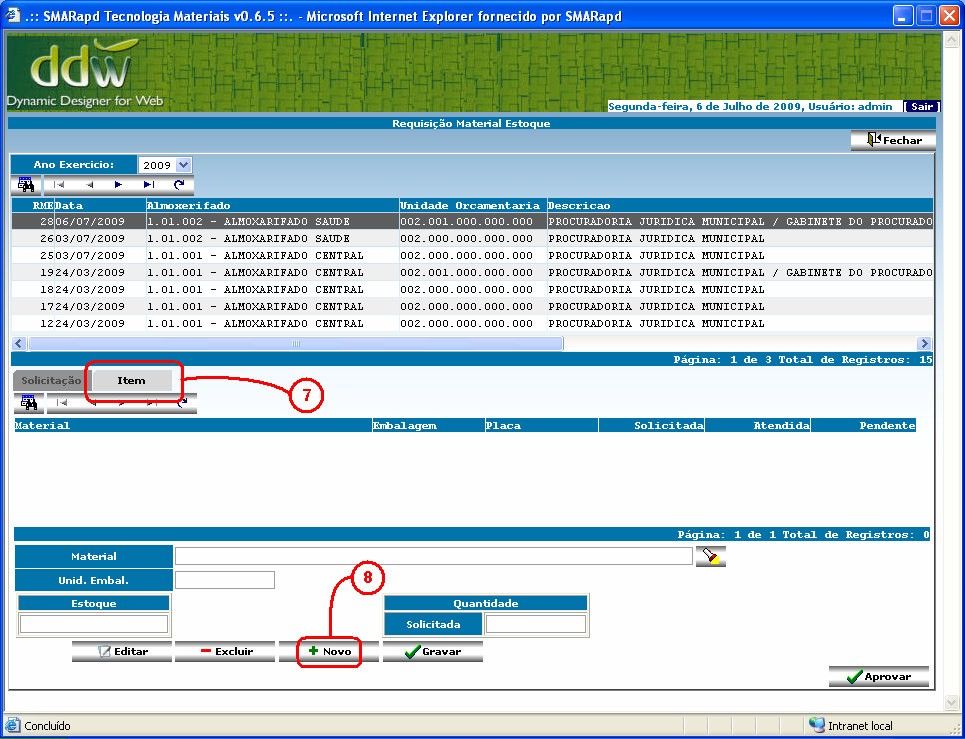Select requisition row 19 dated 24/03/2009
This screenshot has height=739, width=965.
[x=472, y=272]
